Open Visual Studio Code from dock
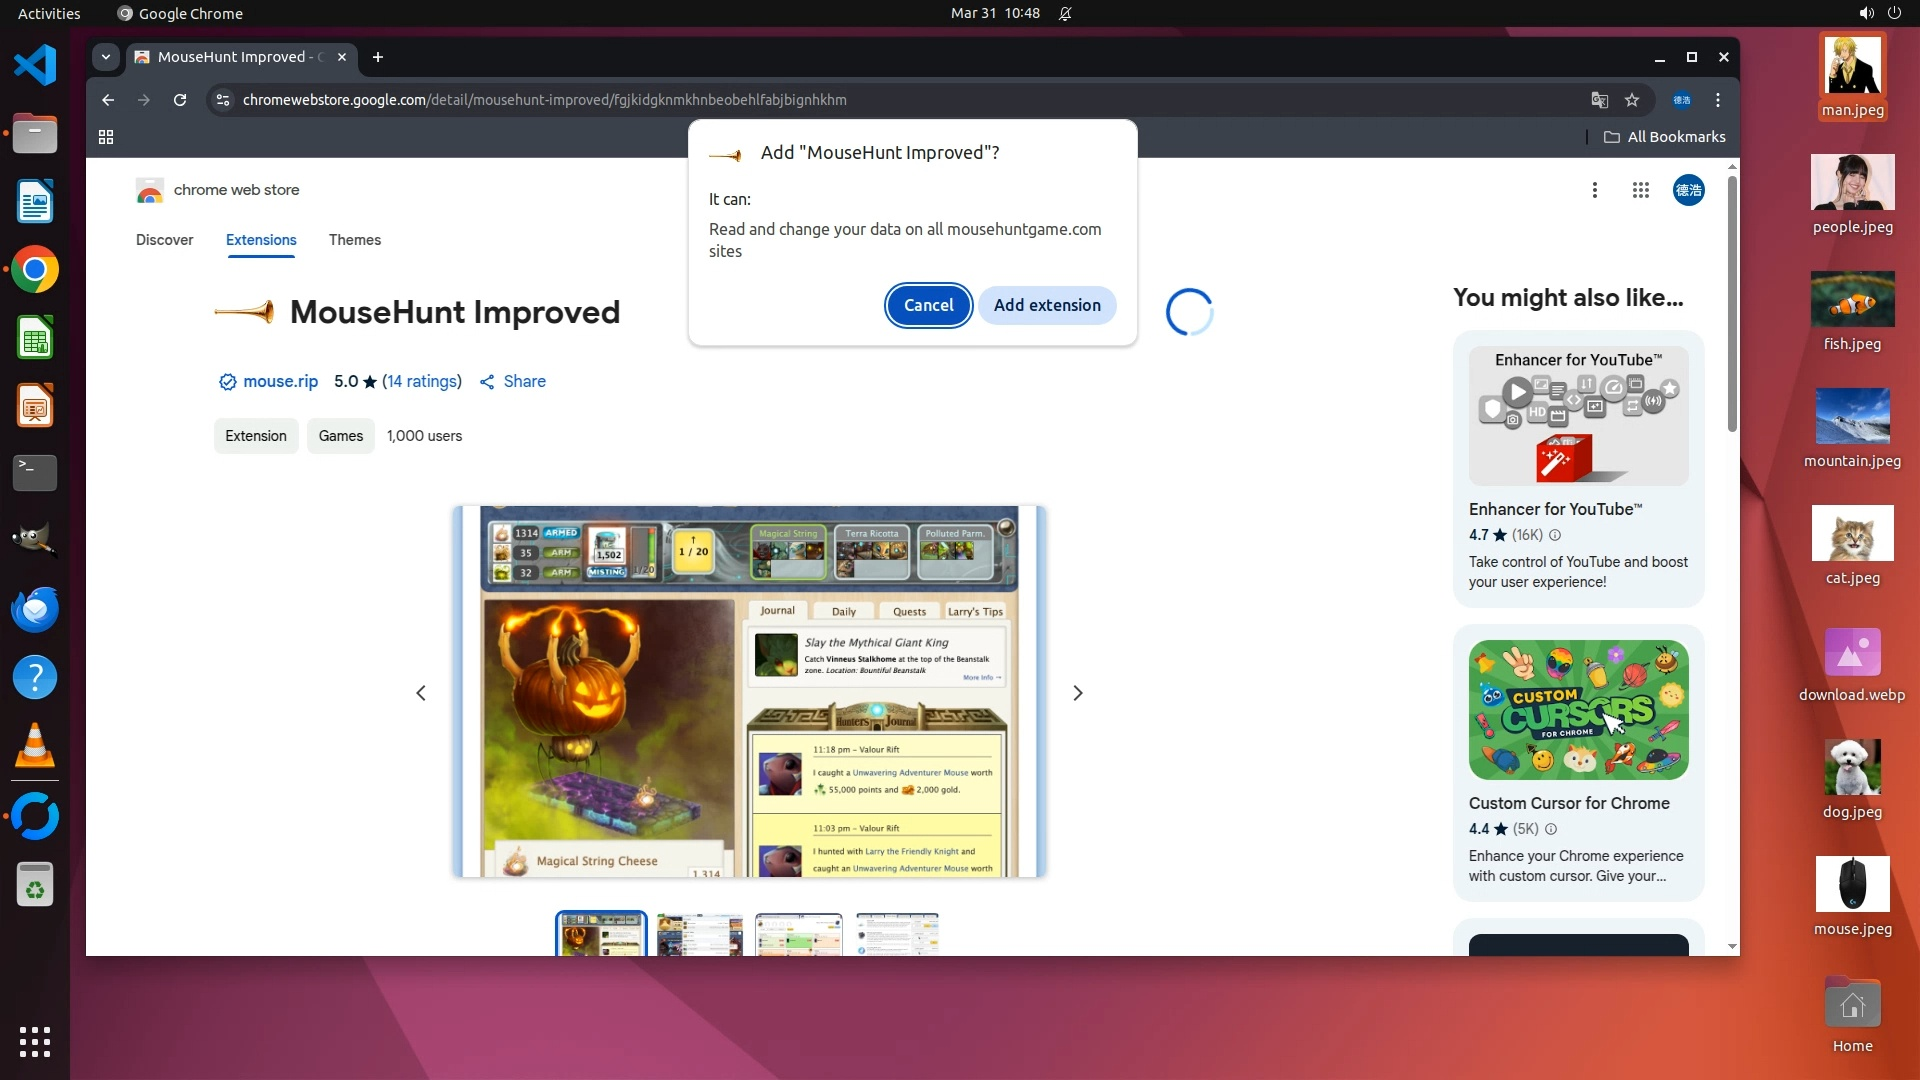 tap(35, 65)
